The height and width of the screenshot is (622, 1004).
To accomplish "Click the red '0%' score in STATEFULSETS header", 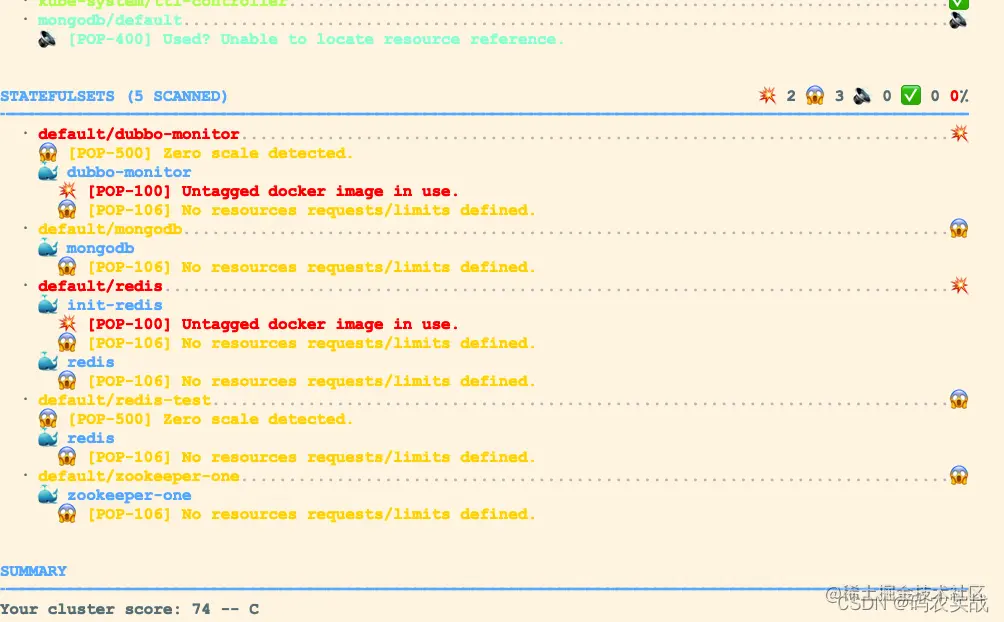I will click(x=959, y=96).
